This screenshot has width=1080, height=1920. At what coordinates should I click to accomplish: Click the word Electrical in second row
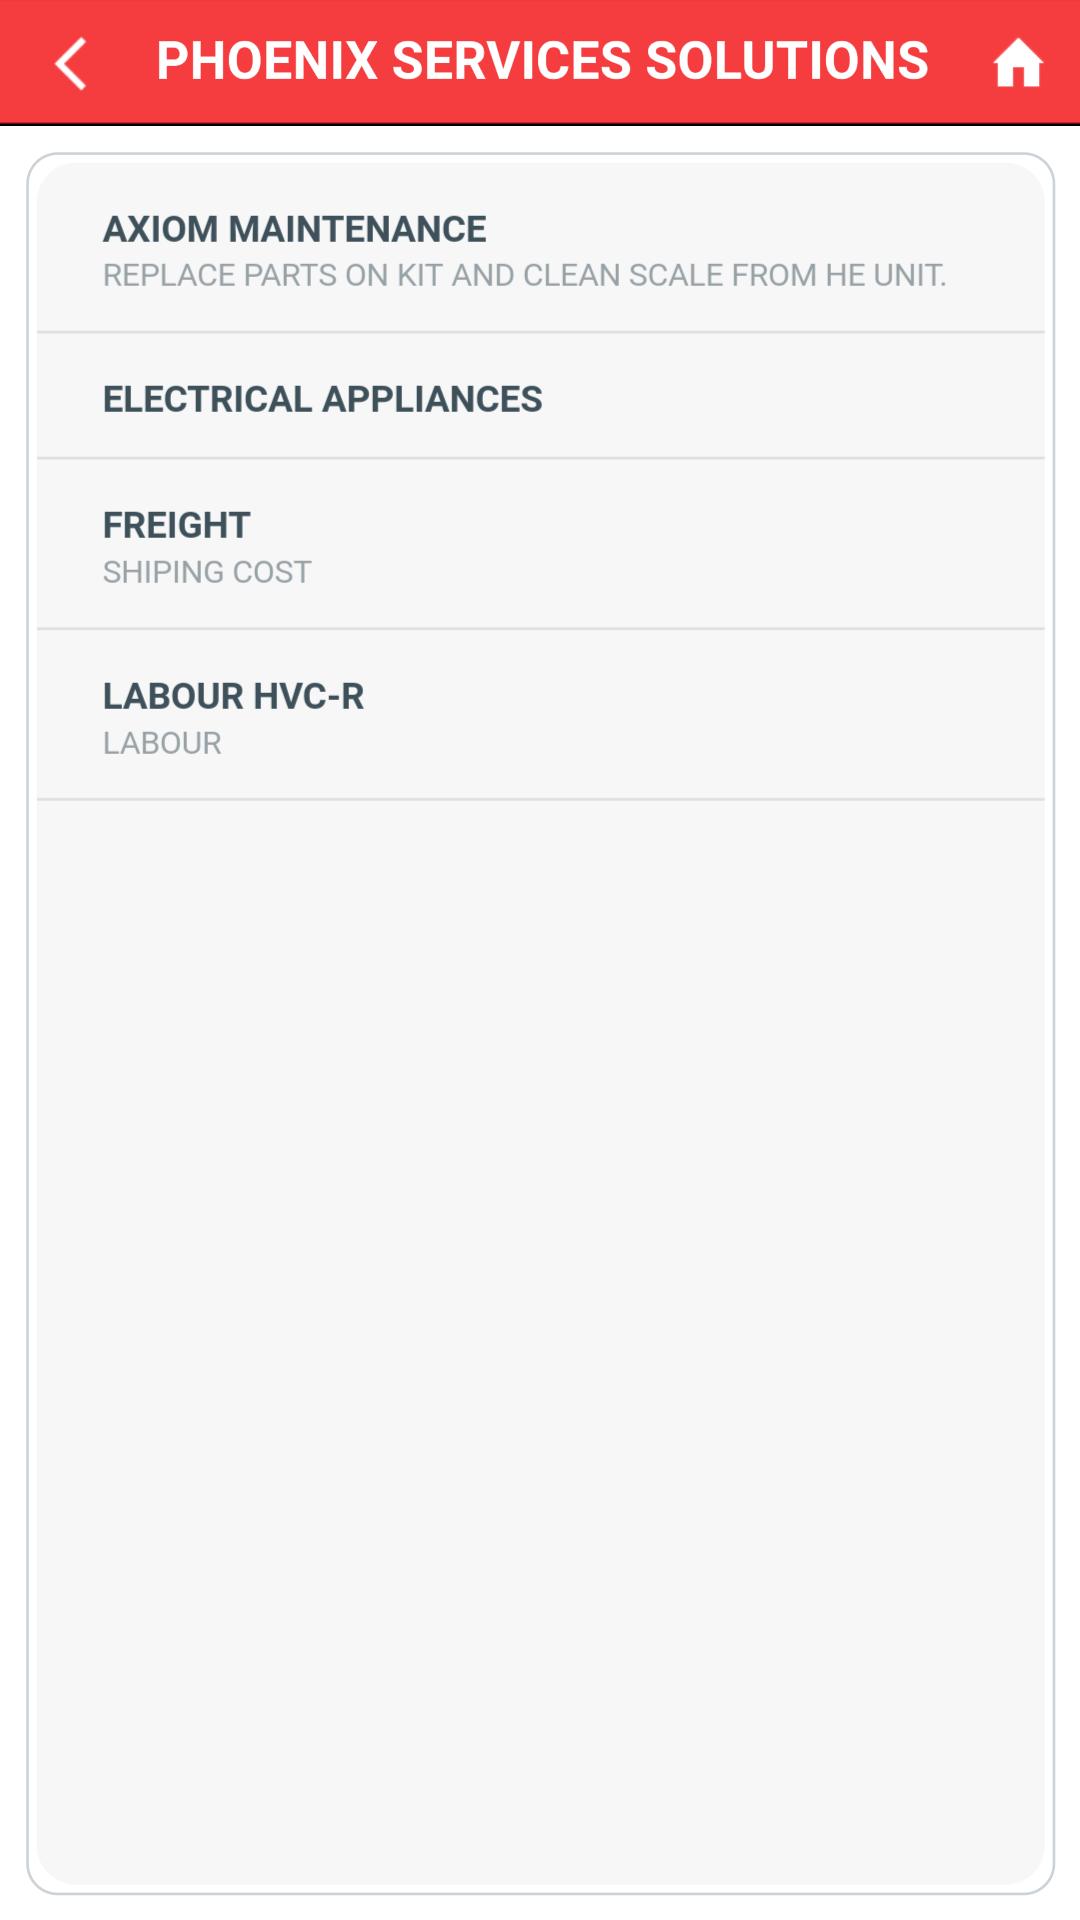click(x=207, y=399)
